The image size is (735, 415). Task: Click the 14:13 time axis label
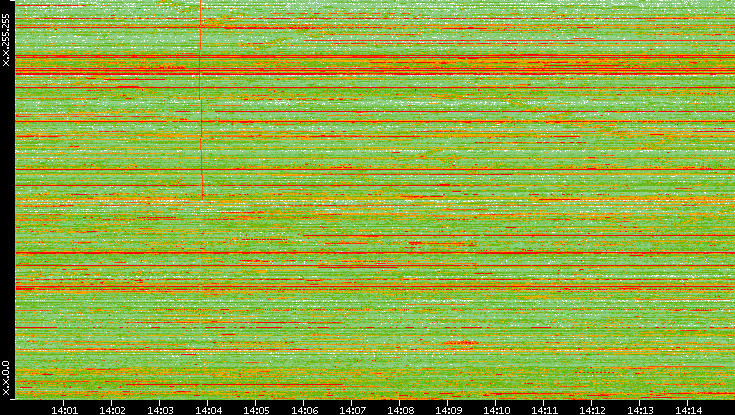[x=640, y=410]
